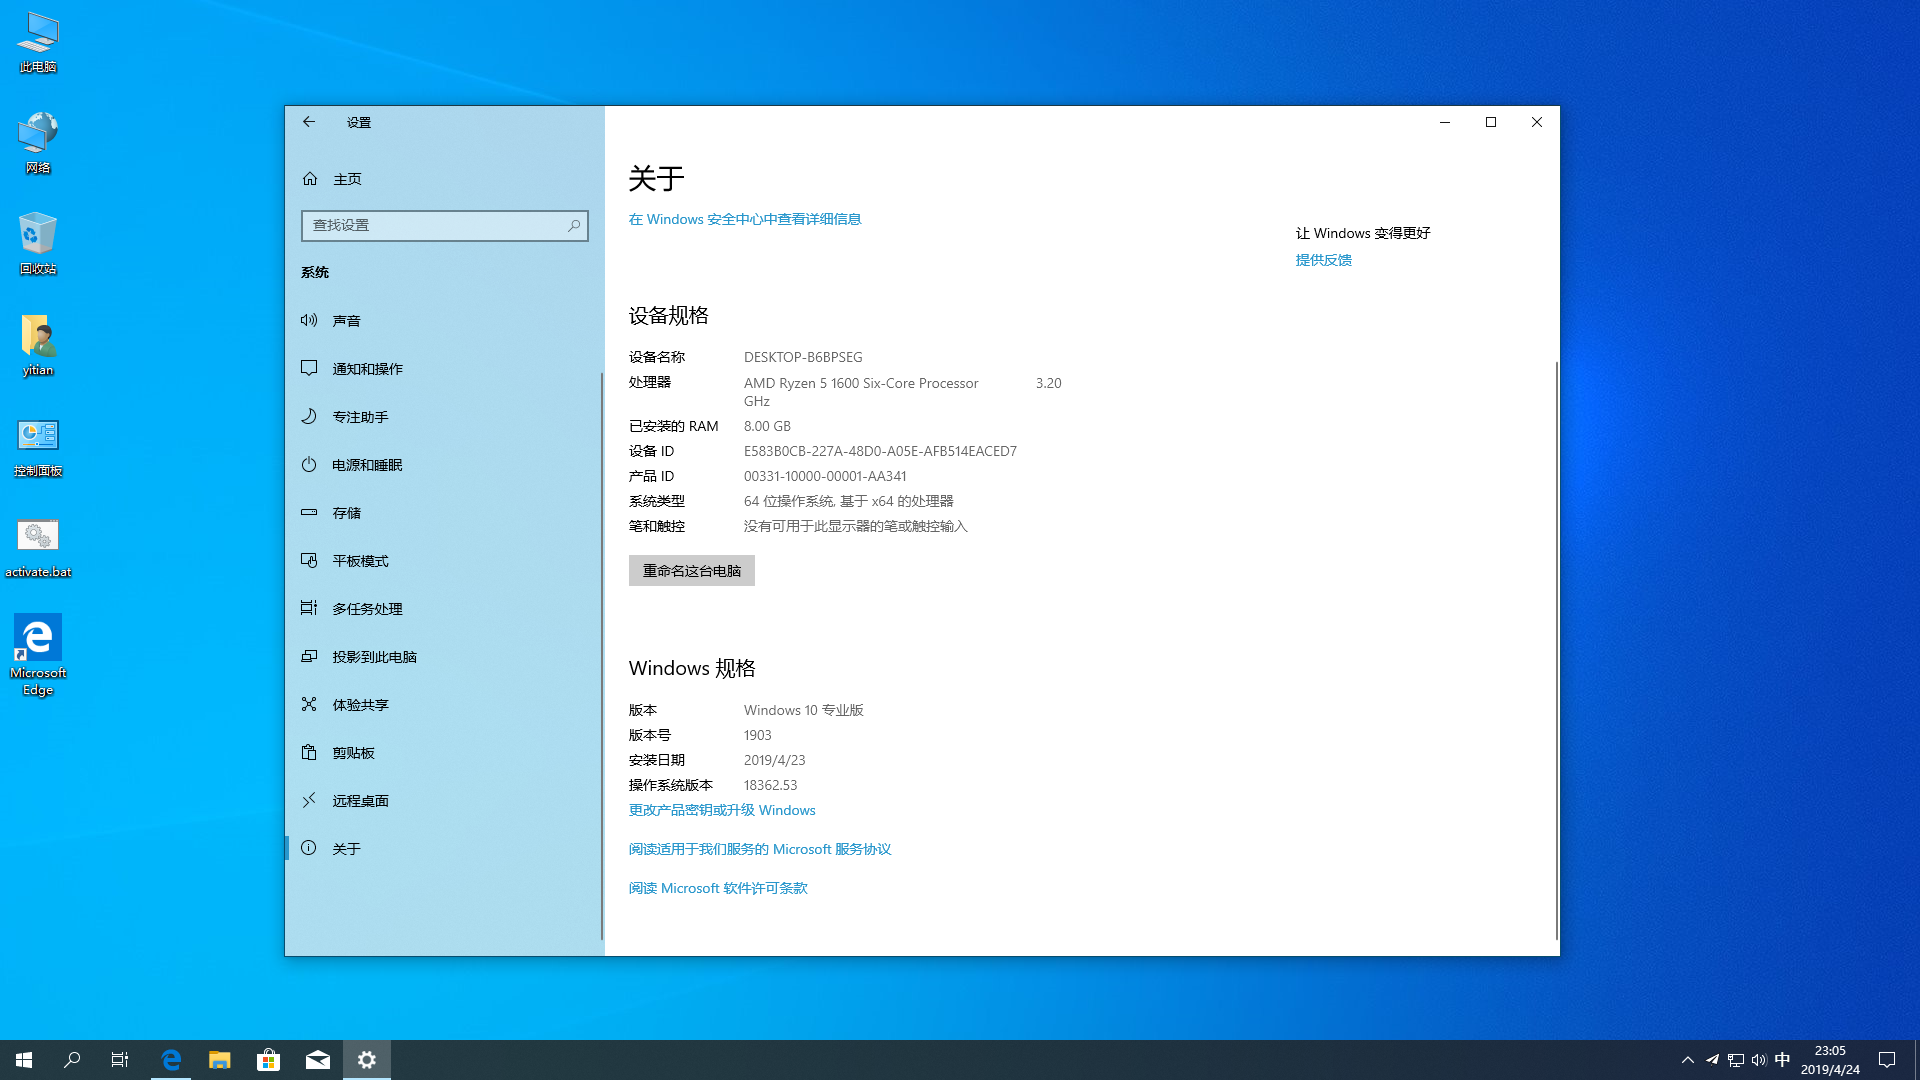Select the Windows 10 专业版 edition text
The image size is (1920, 1080).
[804, 710]
